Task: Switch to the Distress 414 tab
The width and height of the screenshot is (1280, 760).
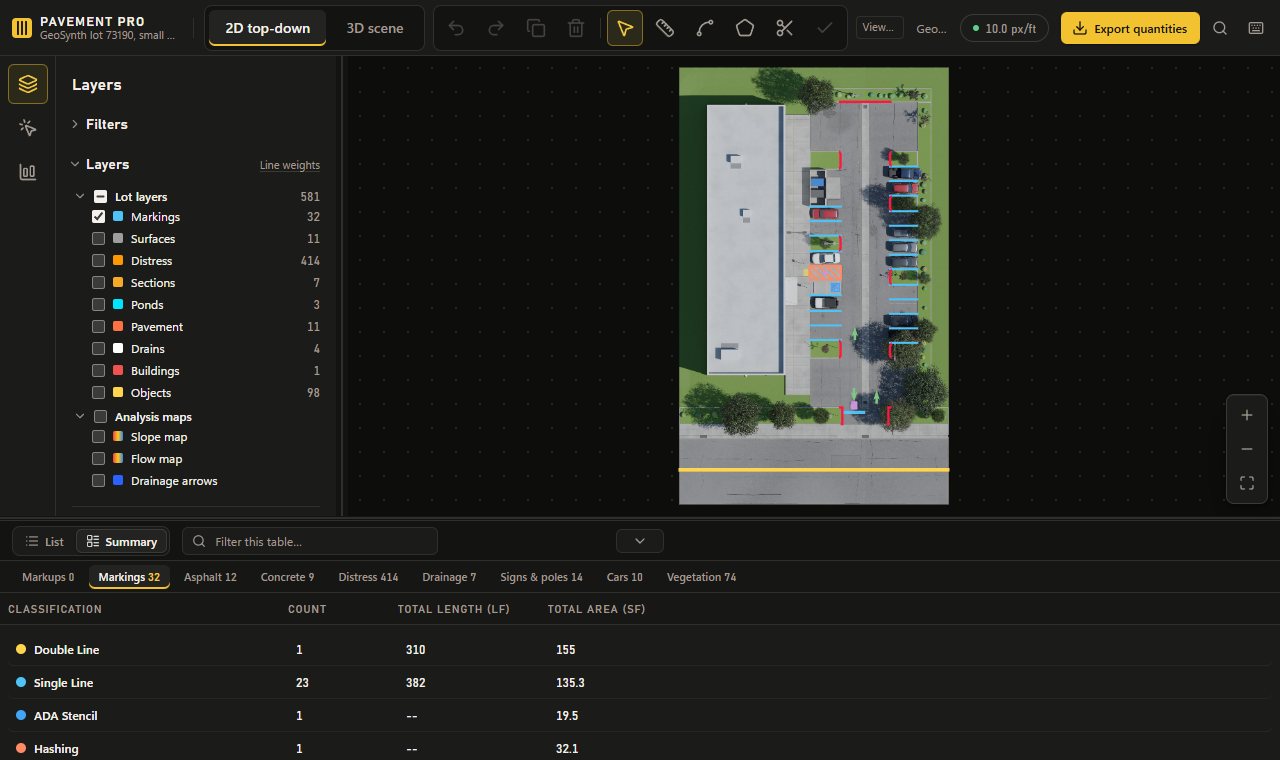Action: [x=368, y=577]
